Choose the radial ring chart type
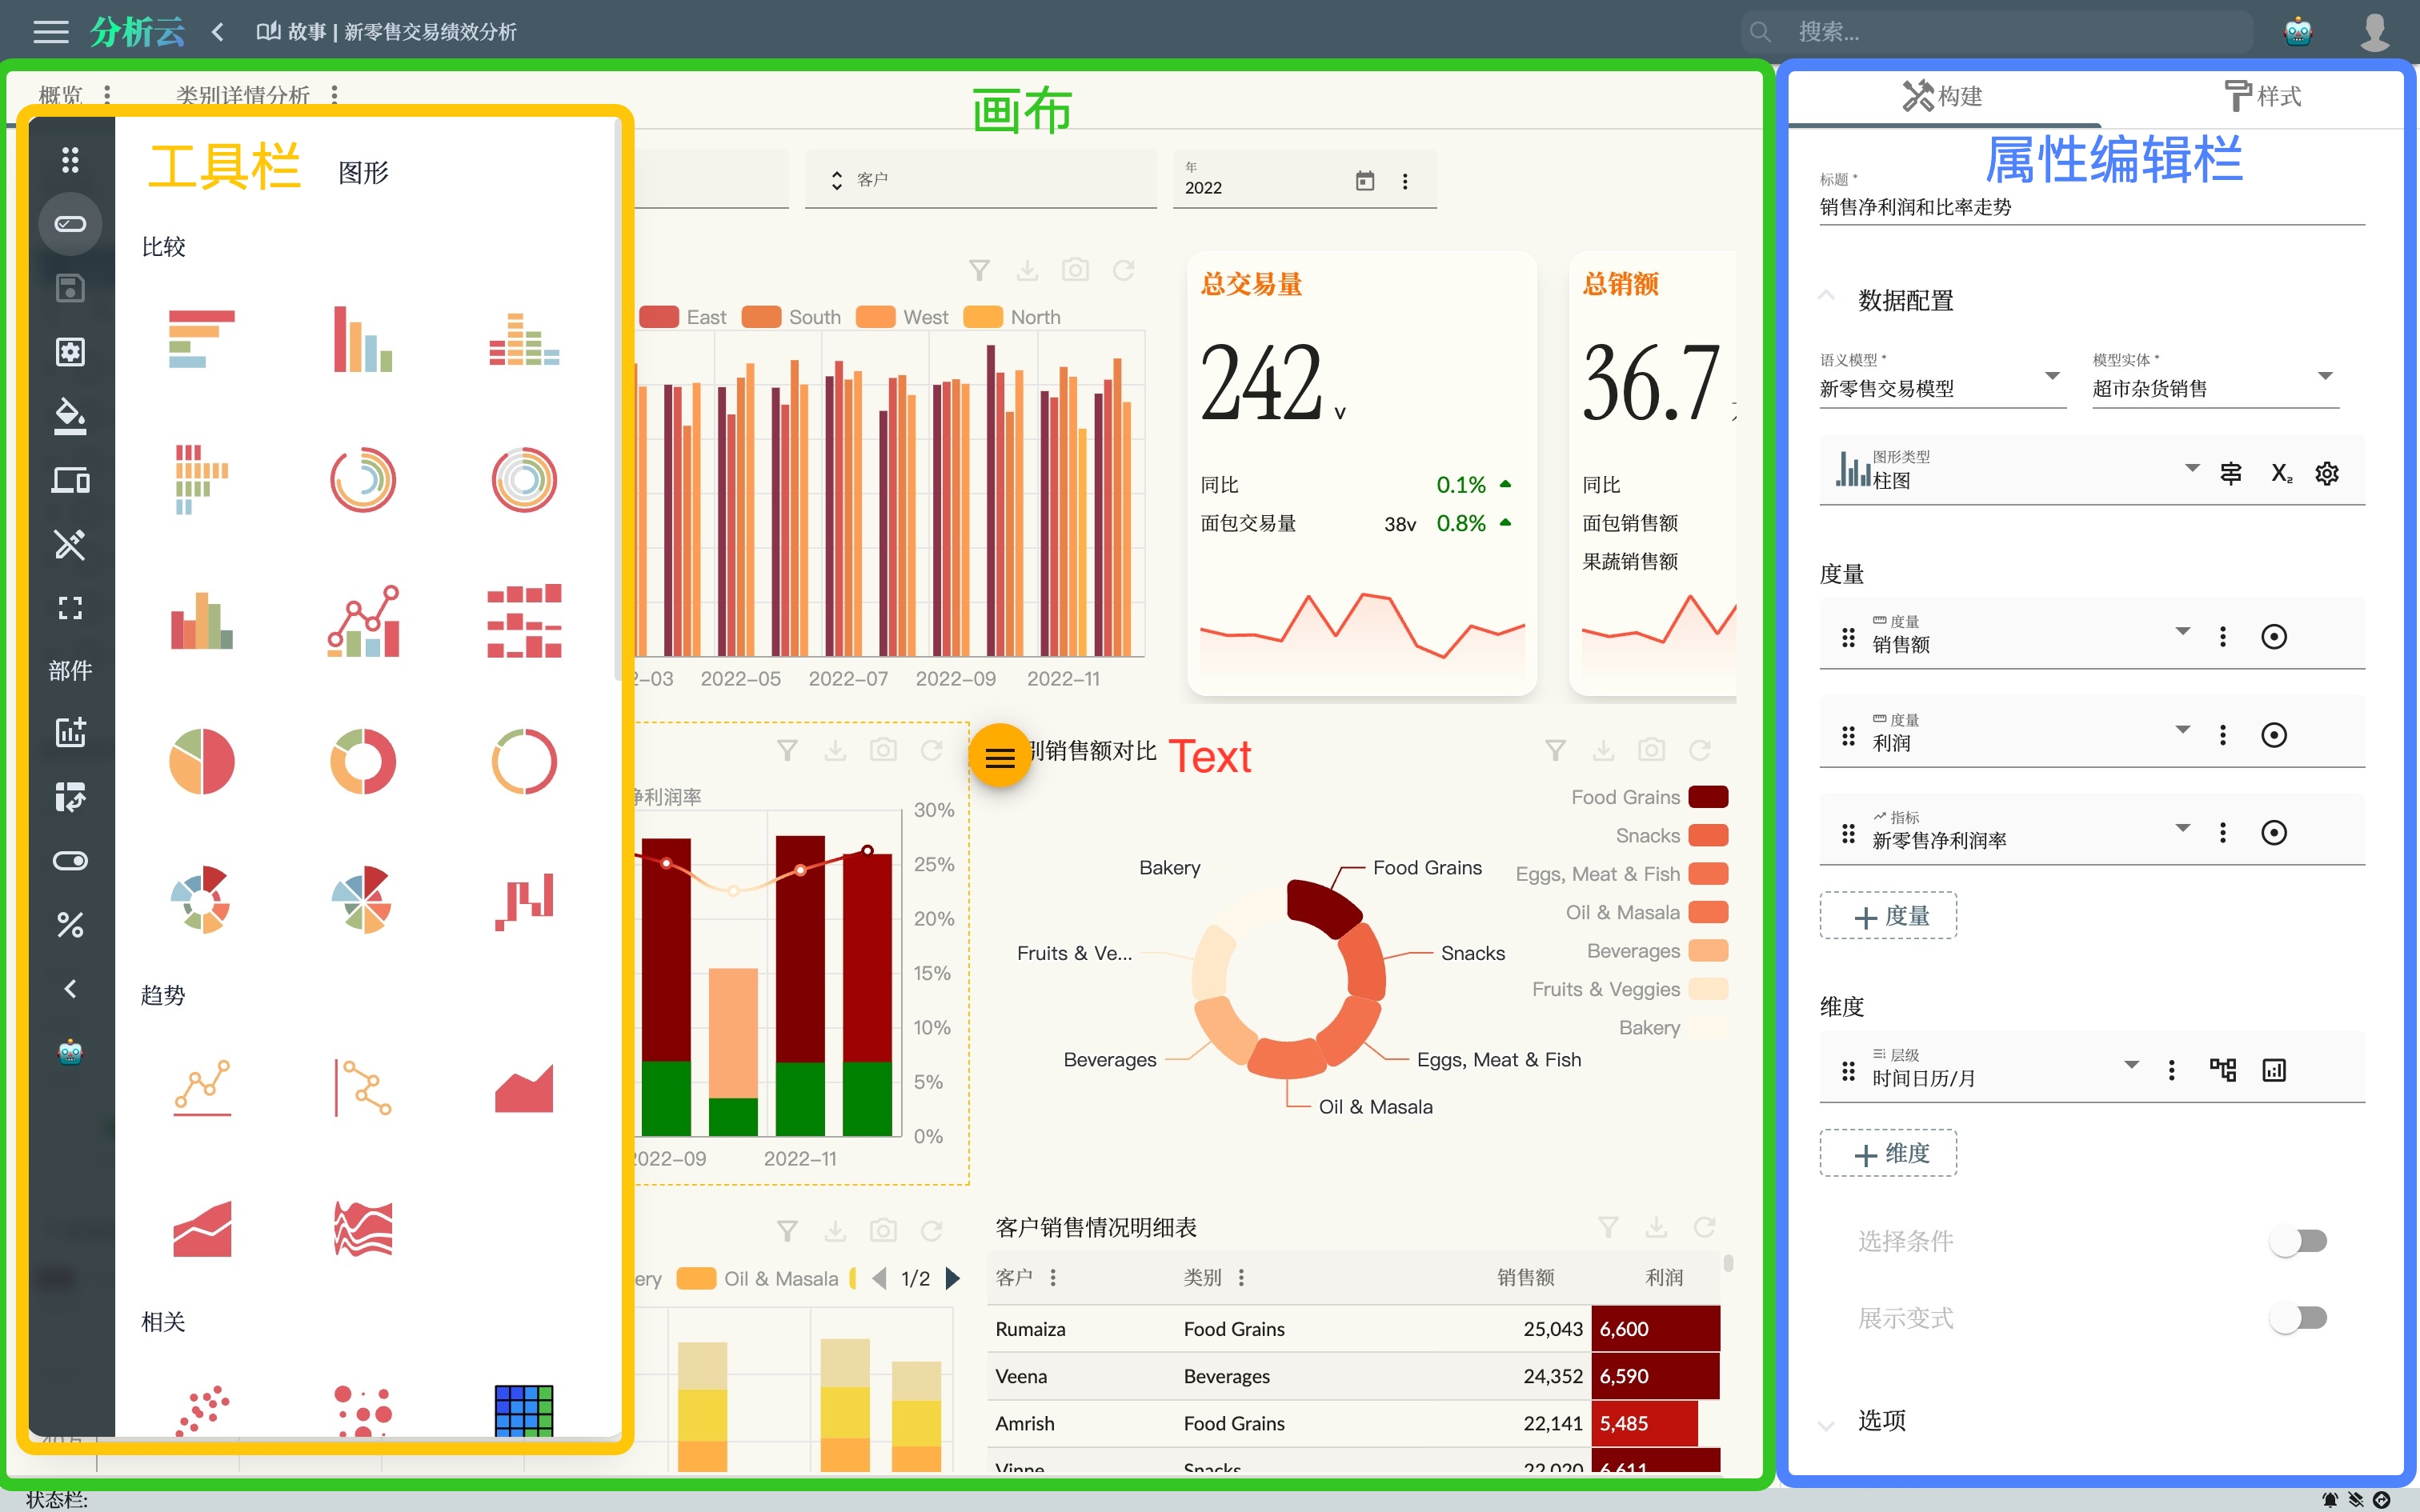This screenshot has width=2420, height=1512. pos(362,480)
